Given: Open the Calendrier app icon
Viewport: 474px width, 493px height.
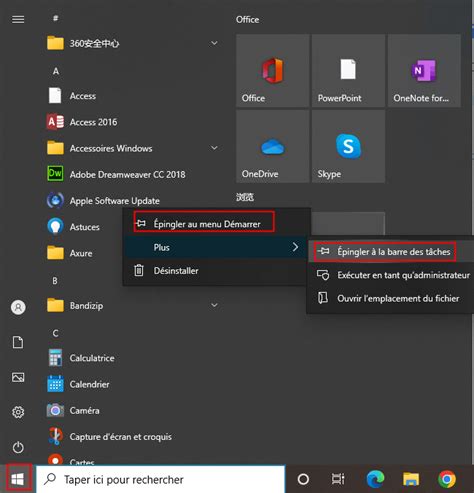Looking at the screenshot, I should click(55, 384).
